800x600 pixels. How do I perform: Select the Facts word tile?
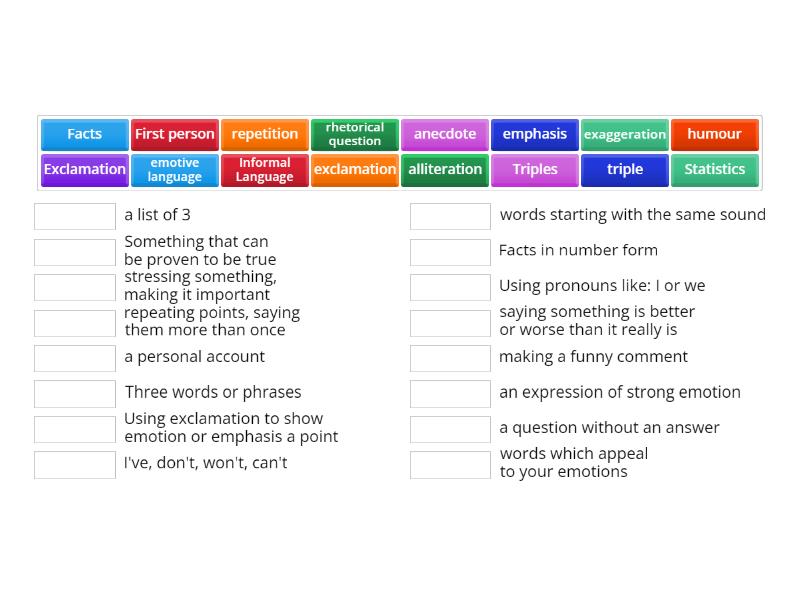coord(84,134)
